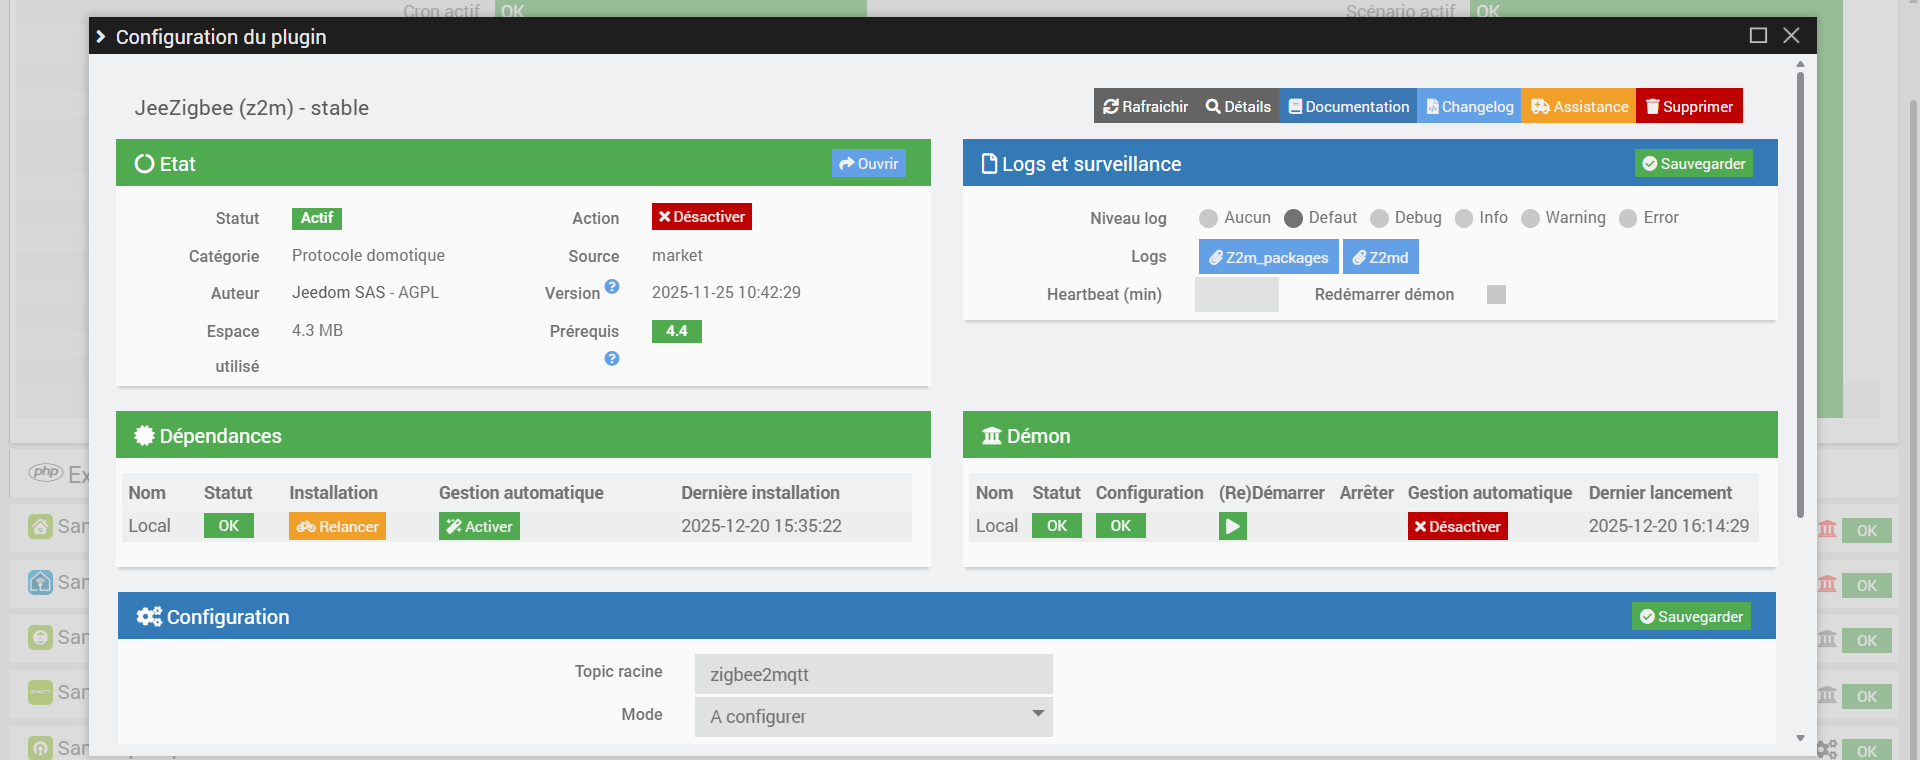
Task: Save Logs et surveillance settings
Action: tap(1693, 164)
